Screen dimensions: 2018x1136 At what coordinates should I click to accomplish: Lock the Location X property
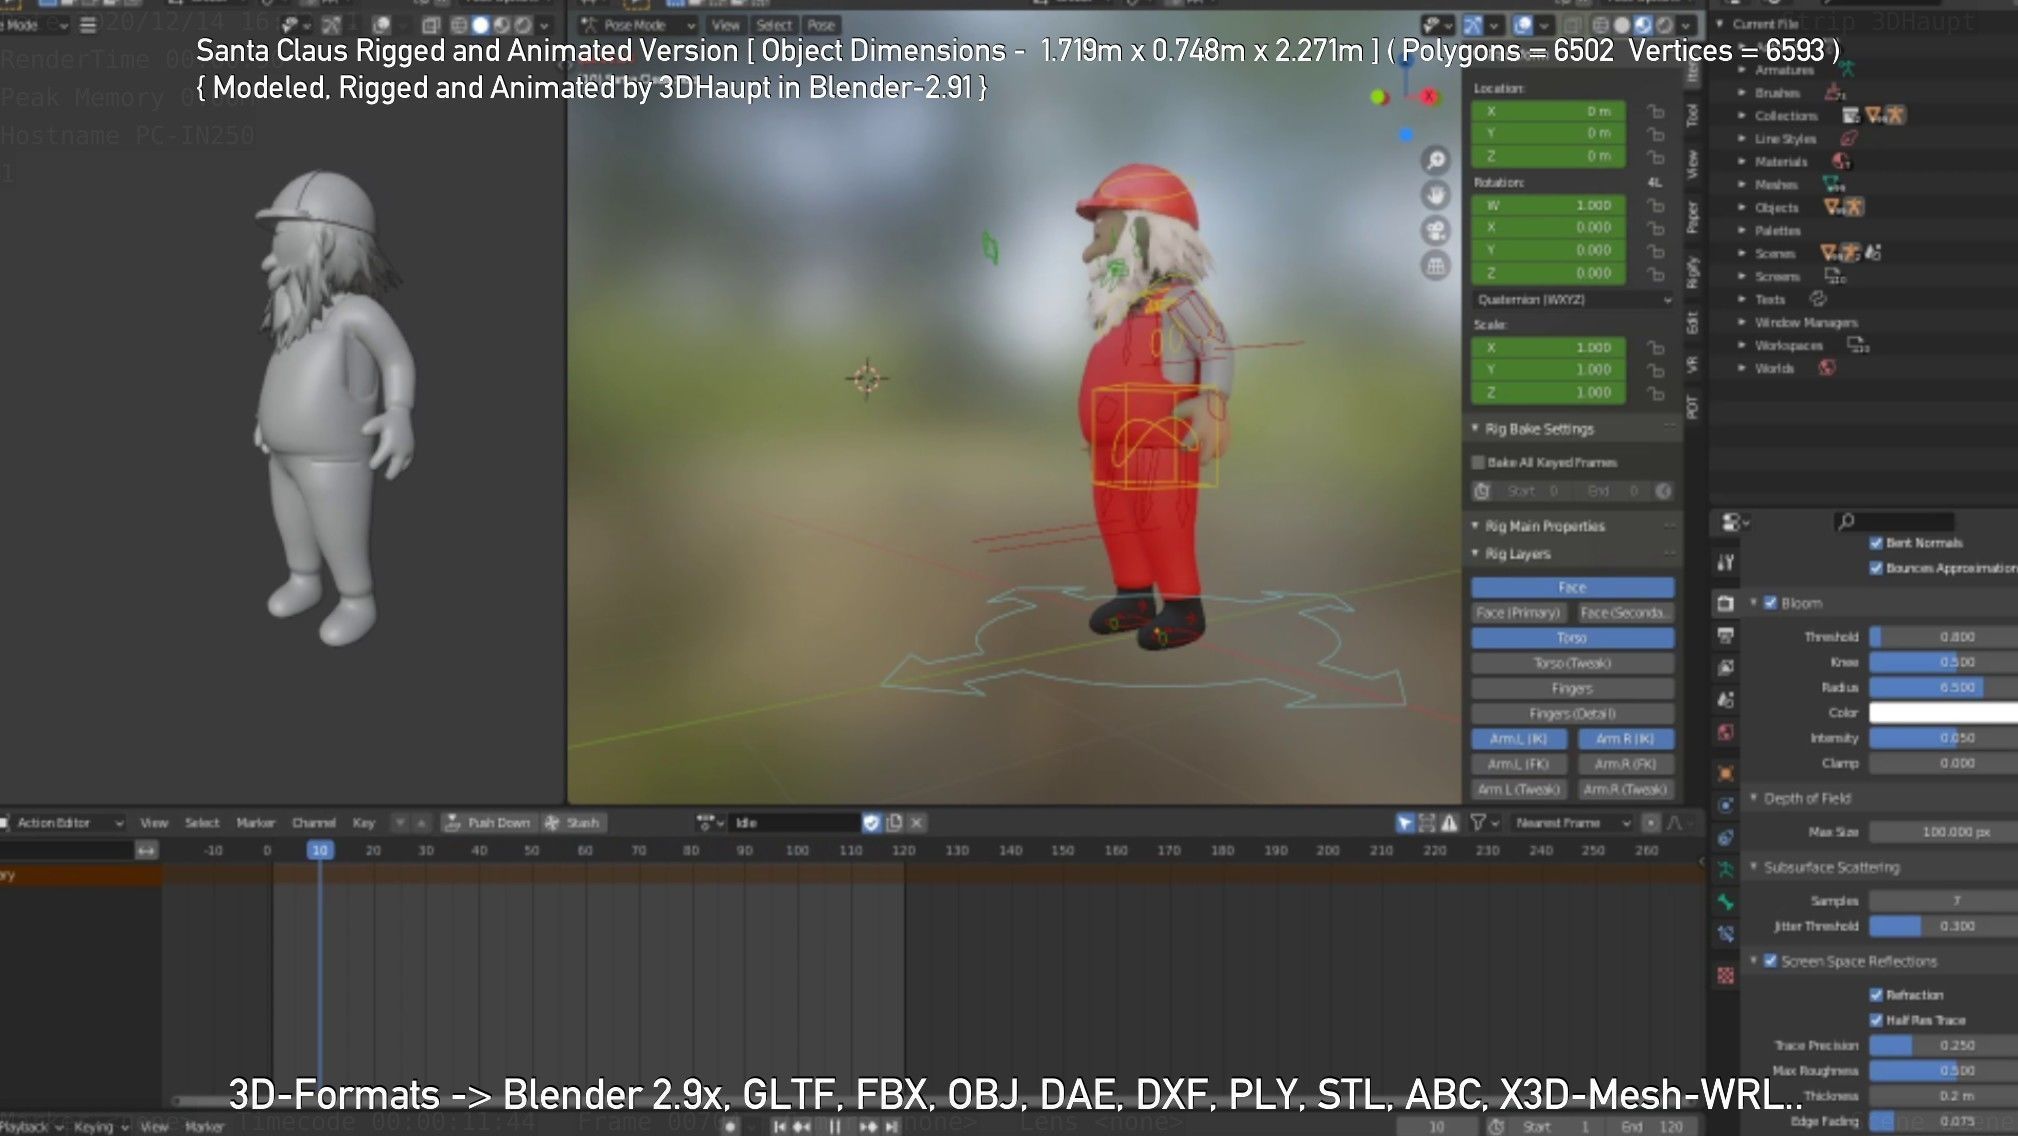[1656, 111]
